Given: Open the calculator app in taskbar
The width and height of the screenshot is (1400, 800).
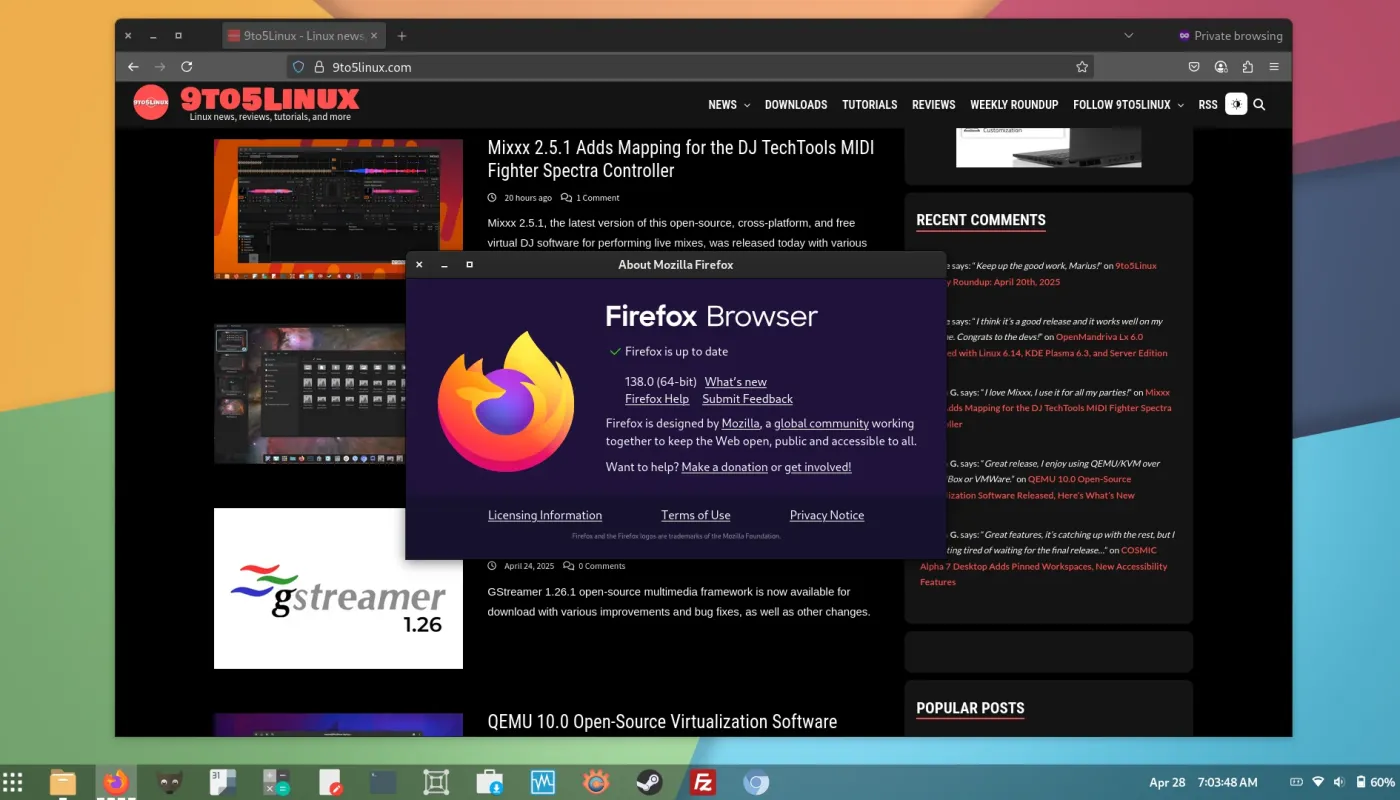Looking at the screenshot, I should point(275,782).
